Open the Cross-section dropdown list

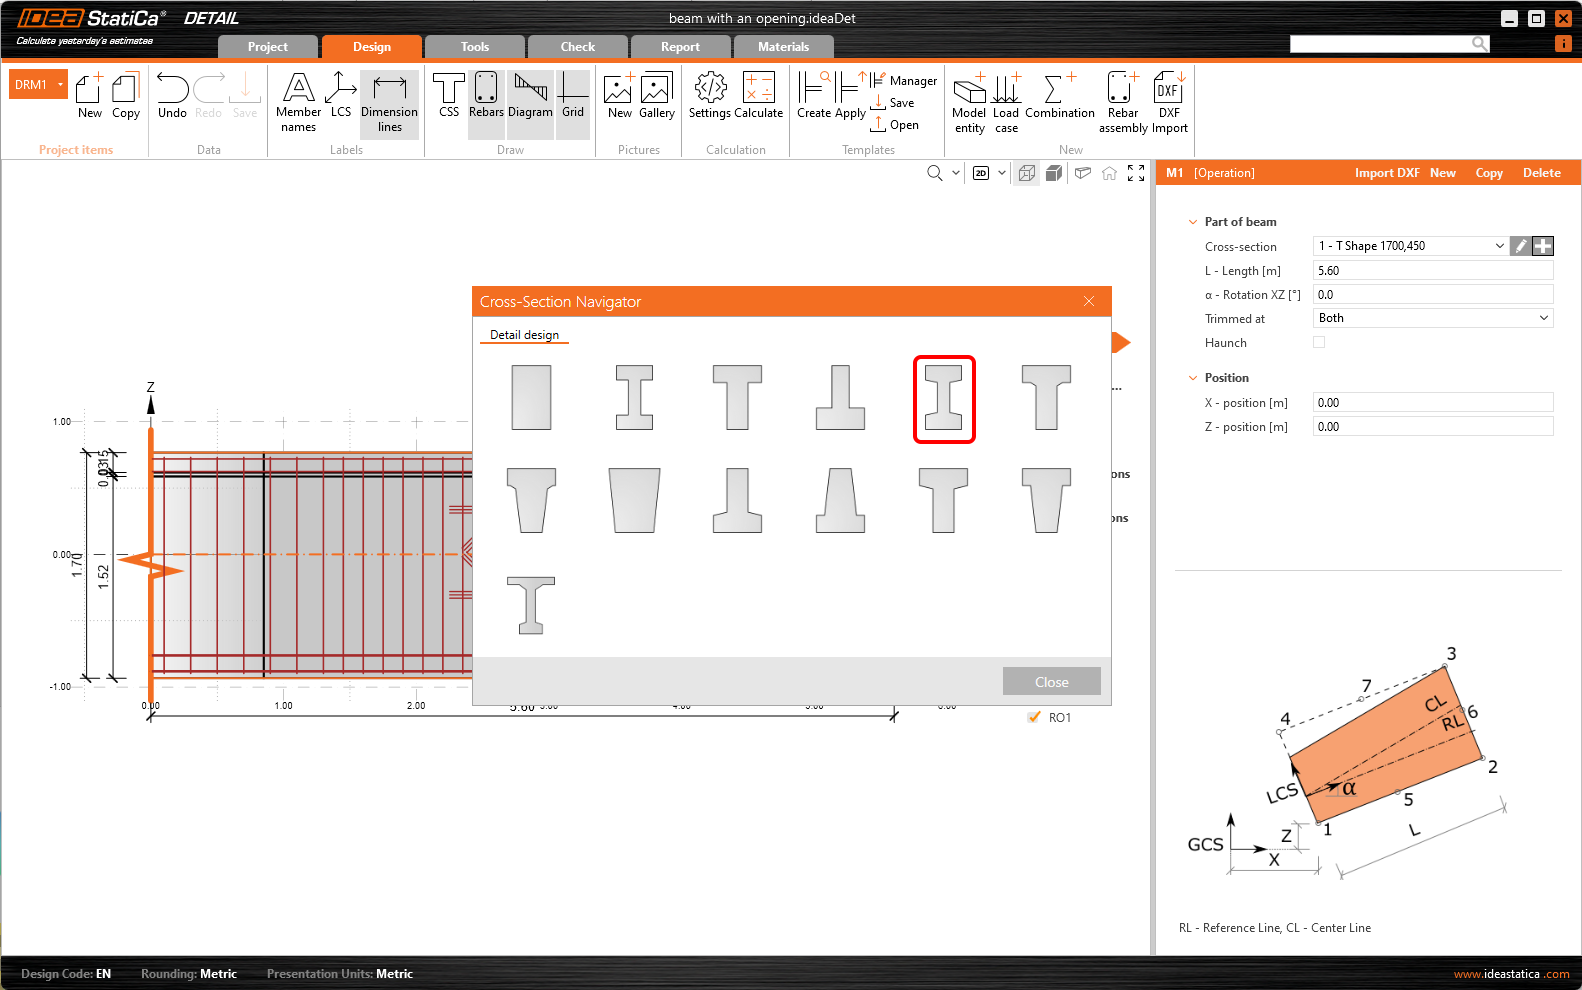(x=1499, y=246)
